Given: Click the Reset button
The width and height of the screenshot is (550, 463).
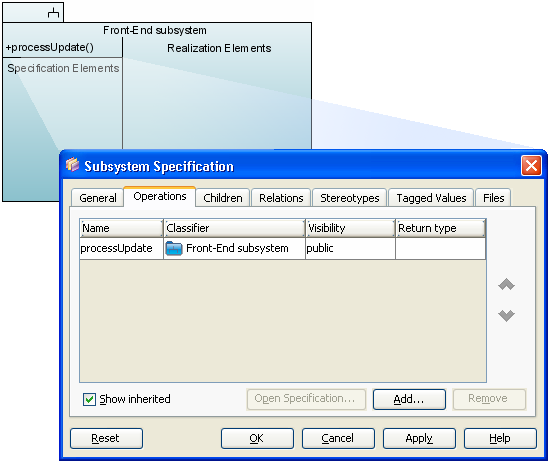Looking at the screenshot, I should click(106, 438).
